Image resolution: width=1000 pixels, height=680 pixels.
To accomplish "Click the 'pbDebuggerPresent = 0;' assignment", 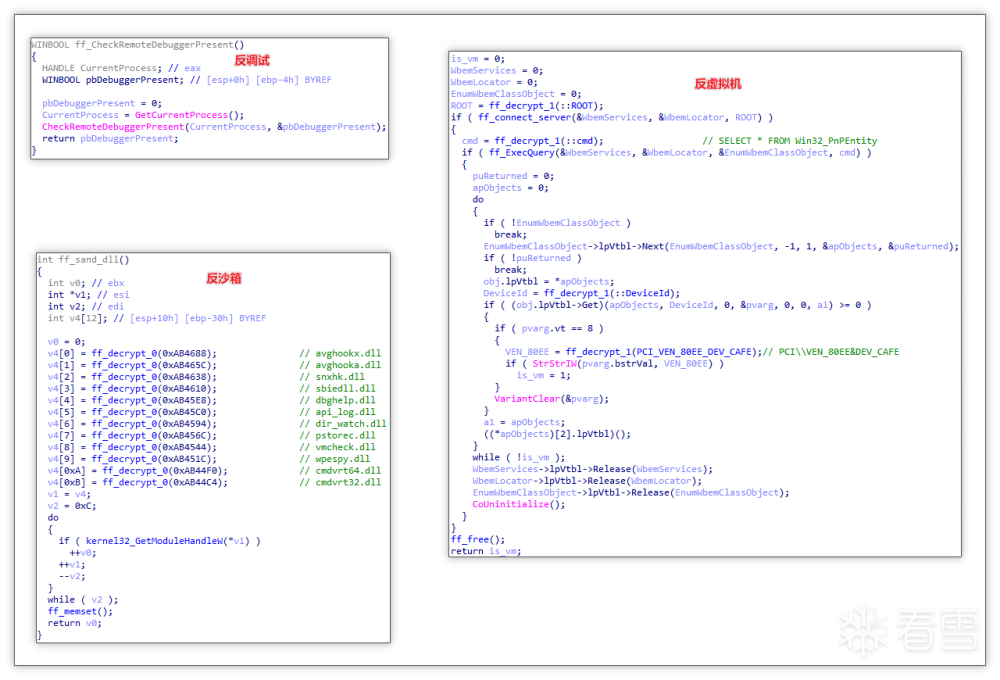I will pyautogui.click(x=102, y=103).
